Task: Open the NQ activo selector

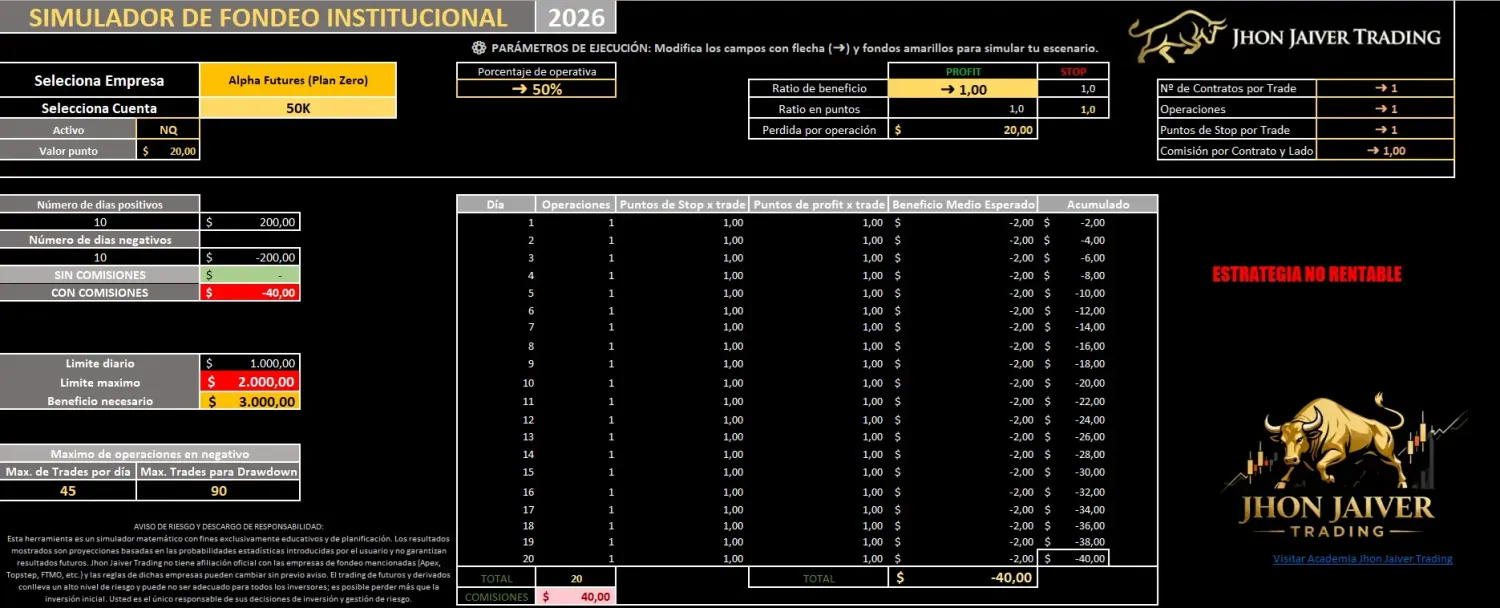Action: pyautogui.click(x=168, y=129)
